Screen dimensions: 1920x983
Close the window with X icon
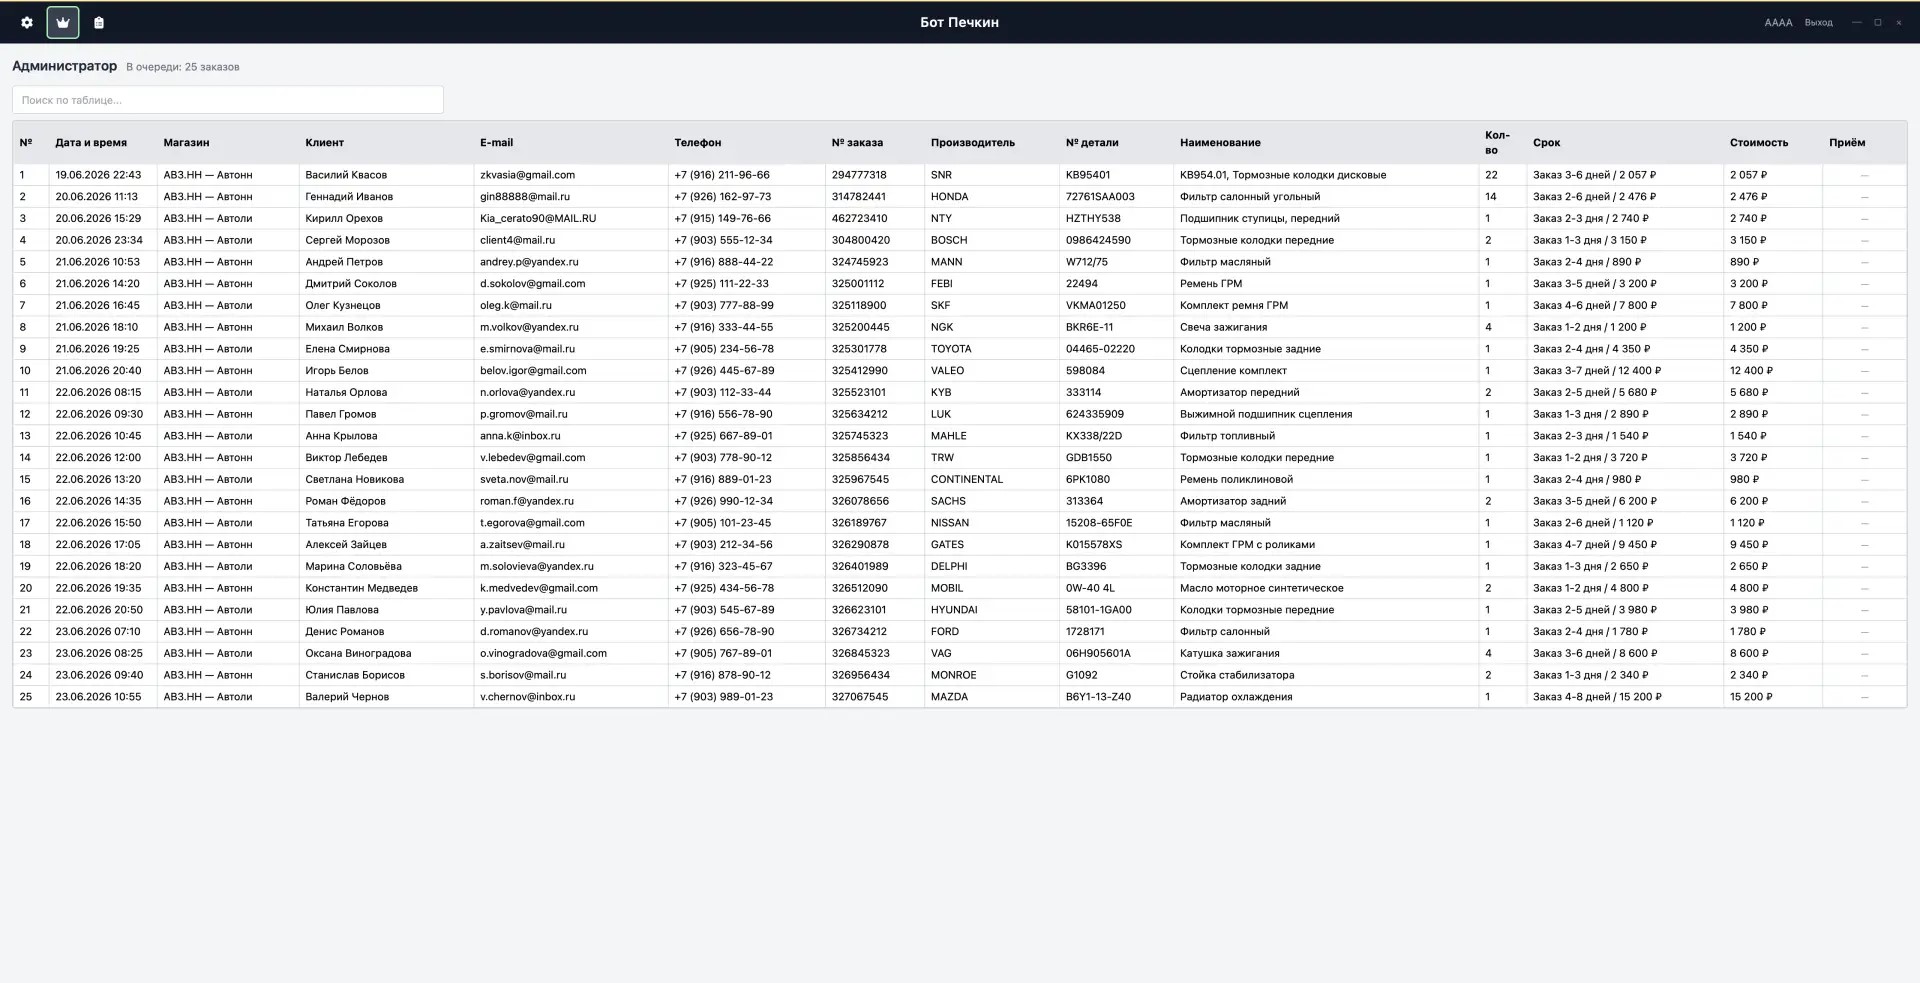coord(1899,22)
